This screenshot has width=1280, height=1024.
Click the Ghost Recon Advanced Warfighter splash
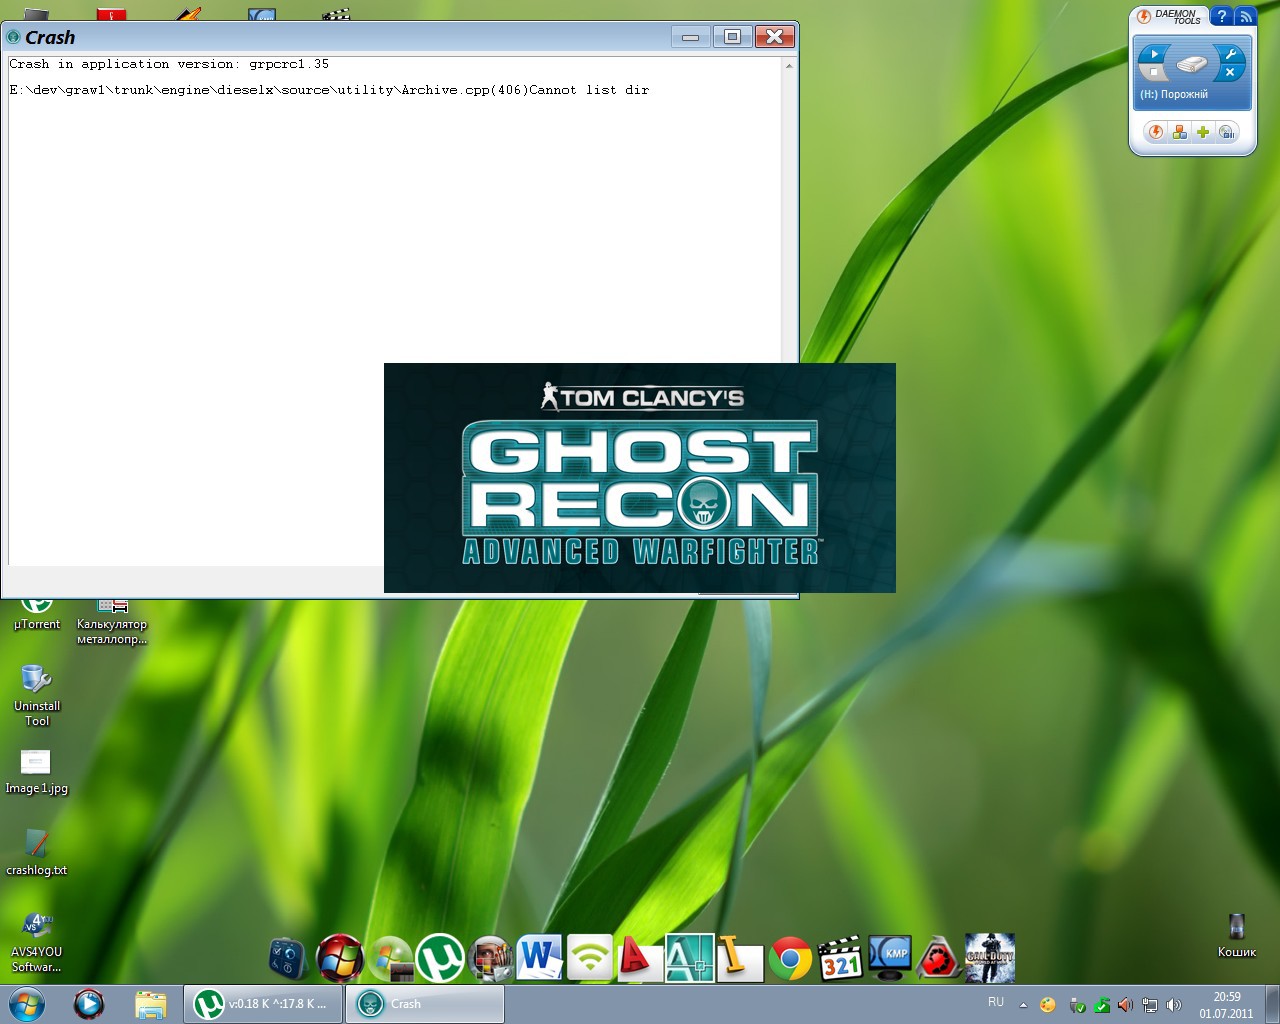[640, 478]
